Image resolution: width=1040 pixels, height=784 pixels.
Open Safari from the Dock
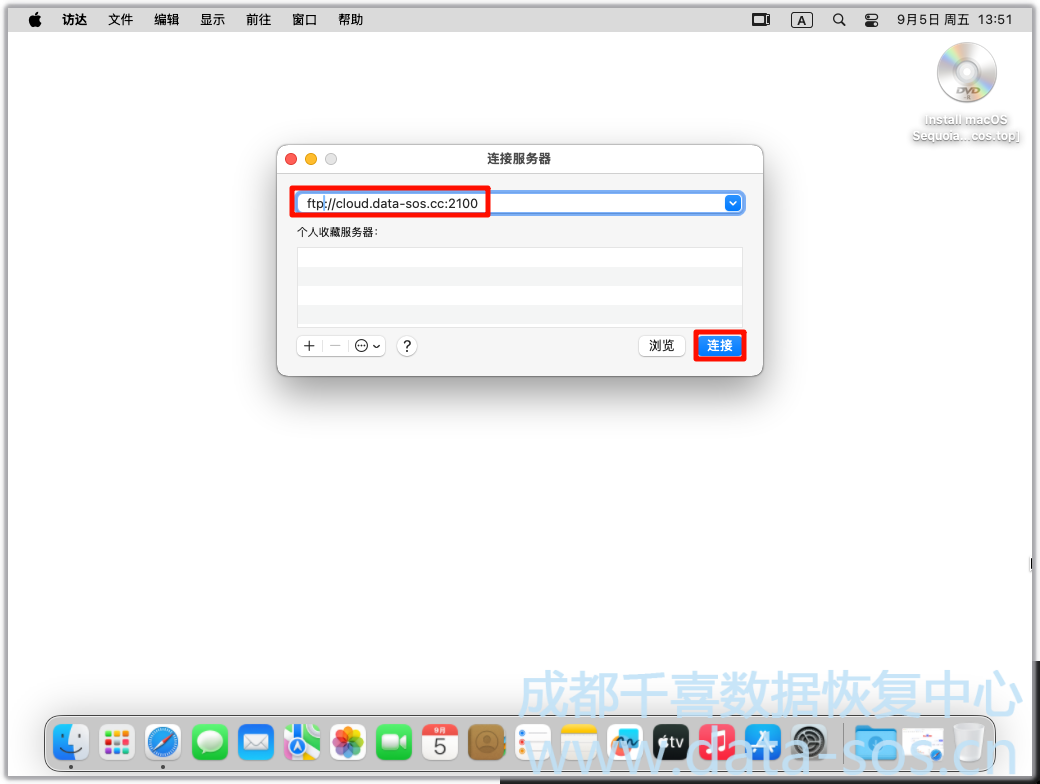(x=163, y=742)
